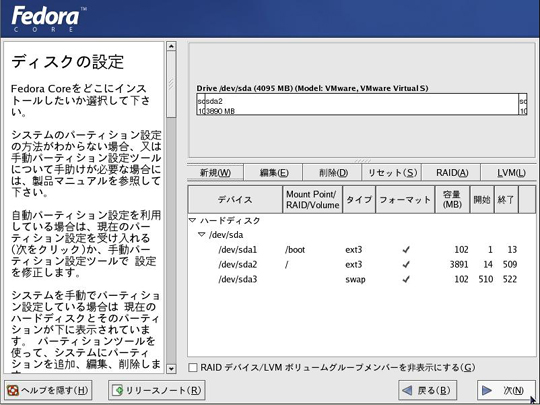
Task: Click the Drive /dev/sda (4095 MB) label
Action: (x=312, y=88)
